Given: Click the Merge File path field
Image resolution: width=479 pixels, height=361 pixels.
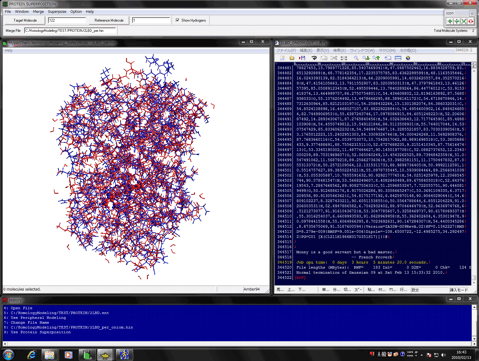Looking at the screenshot, I should 70,30.
